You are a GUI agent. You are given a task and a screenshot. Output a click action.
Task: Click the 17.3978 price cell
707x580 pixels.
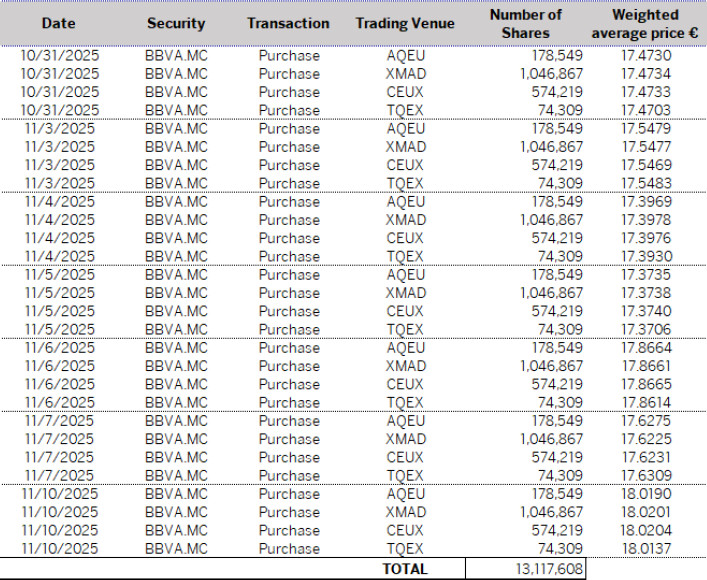[x=645, y=220]
